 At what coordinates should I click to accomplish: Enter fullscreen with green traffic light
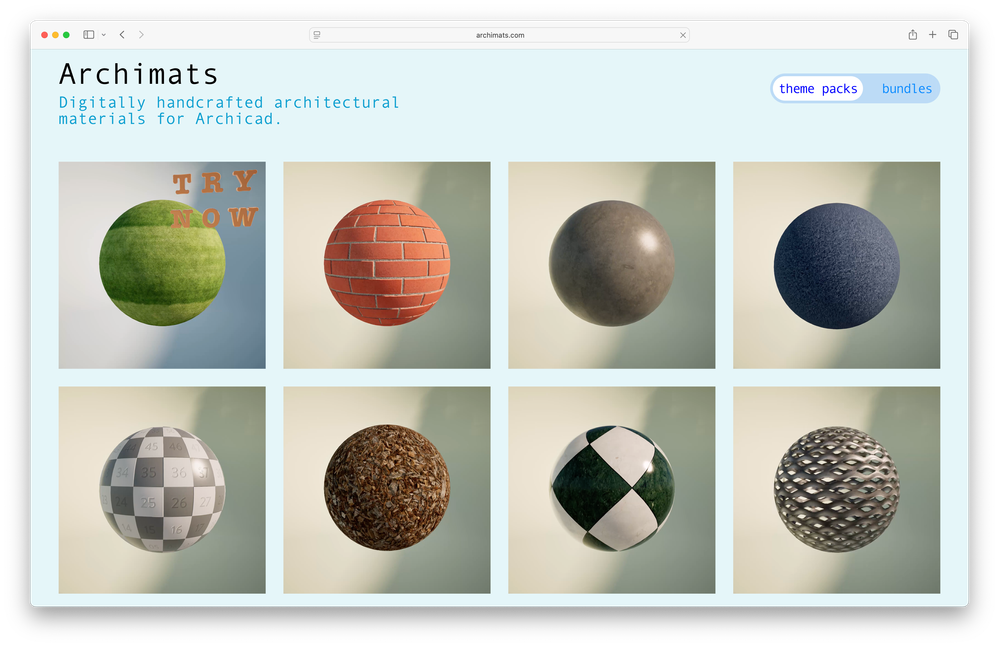point(66,35)
